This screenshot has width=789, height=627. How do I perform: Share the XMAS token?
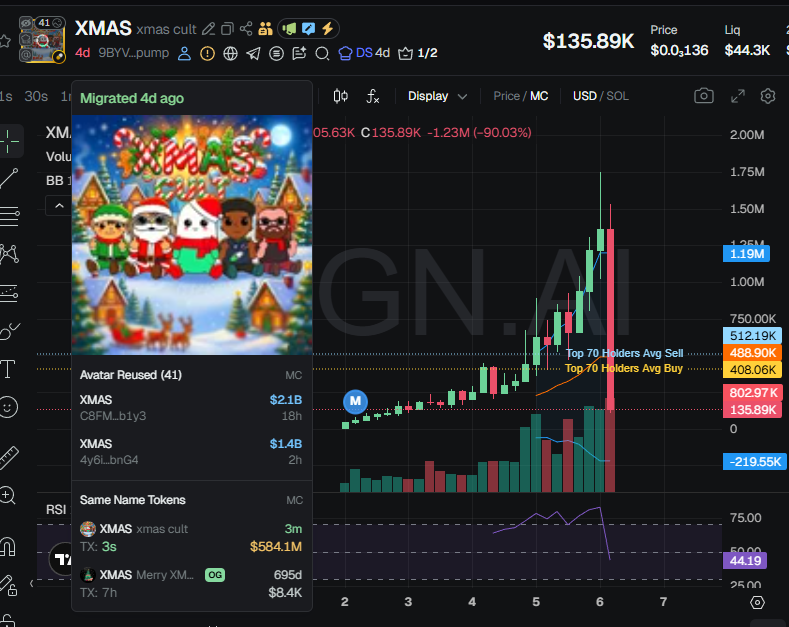point(246,29)
